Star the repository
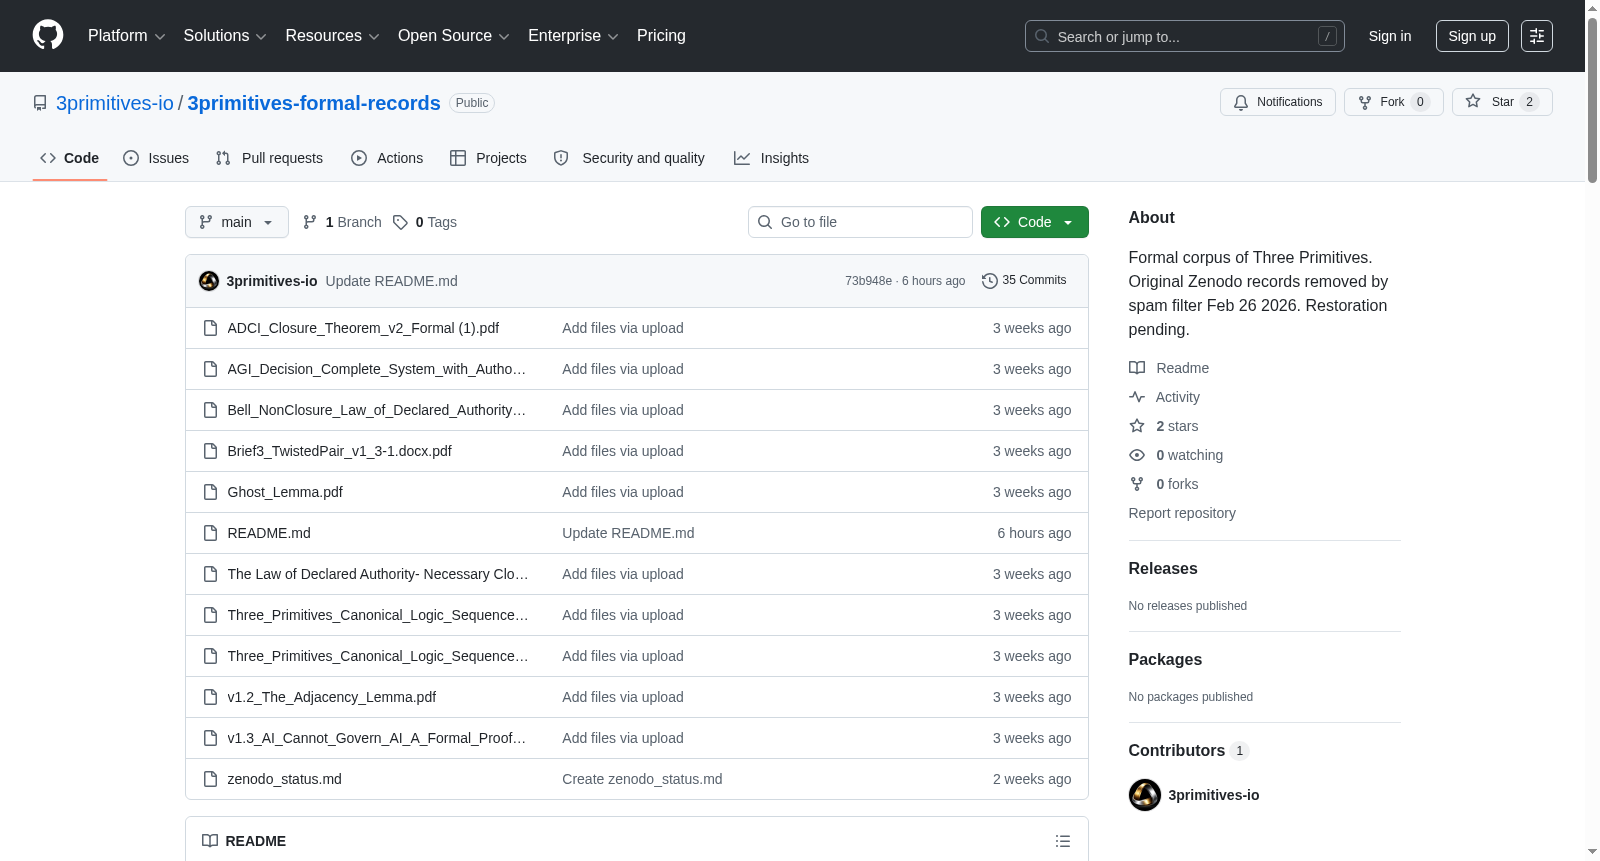Screen dimensions: 1600x861 coord(1502,102)
